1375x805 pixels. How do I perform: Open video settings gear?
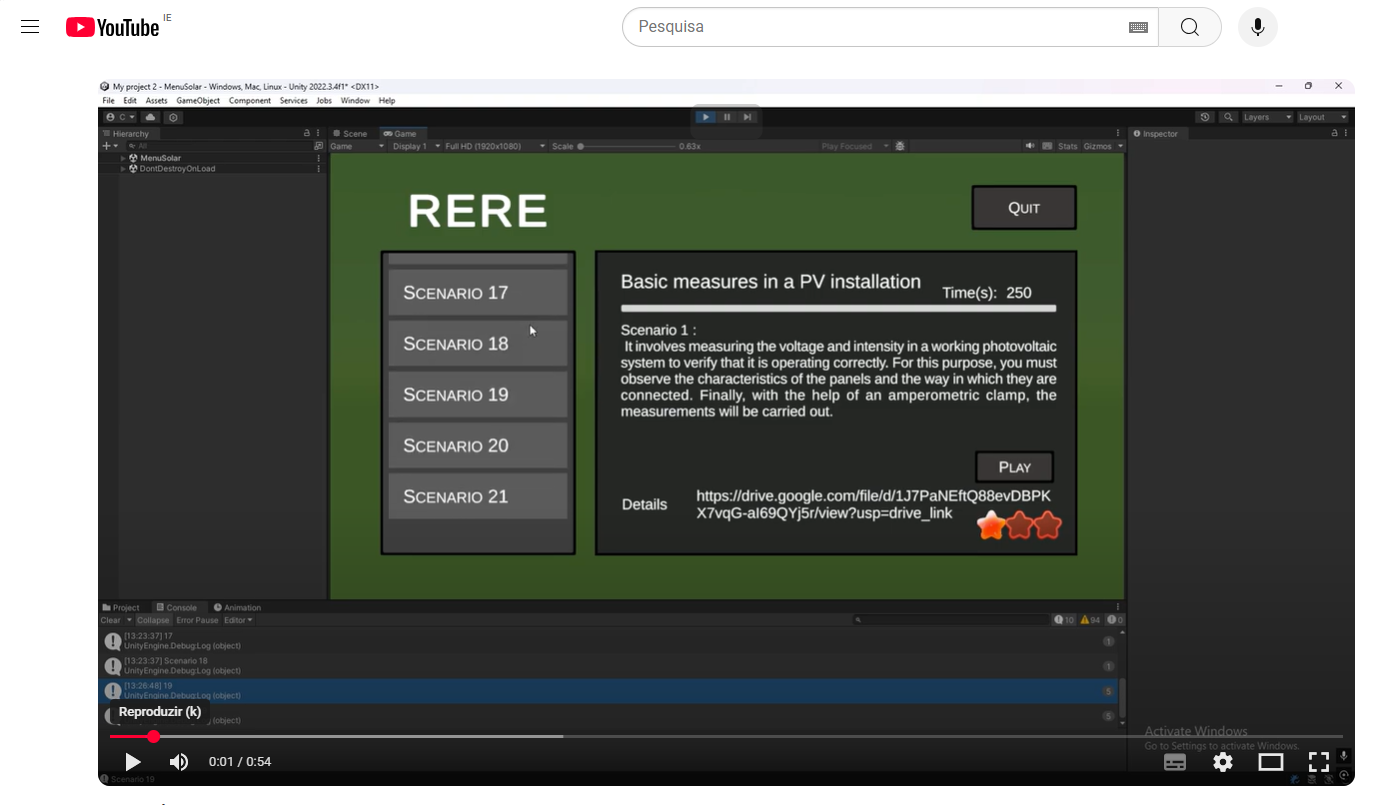click(x=1222, y=762)
